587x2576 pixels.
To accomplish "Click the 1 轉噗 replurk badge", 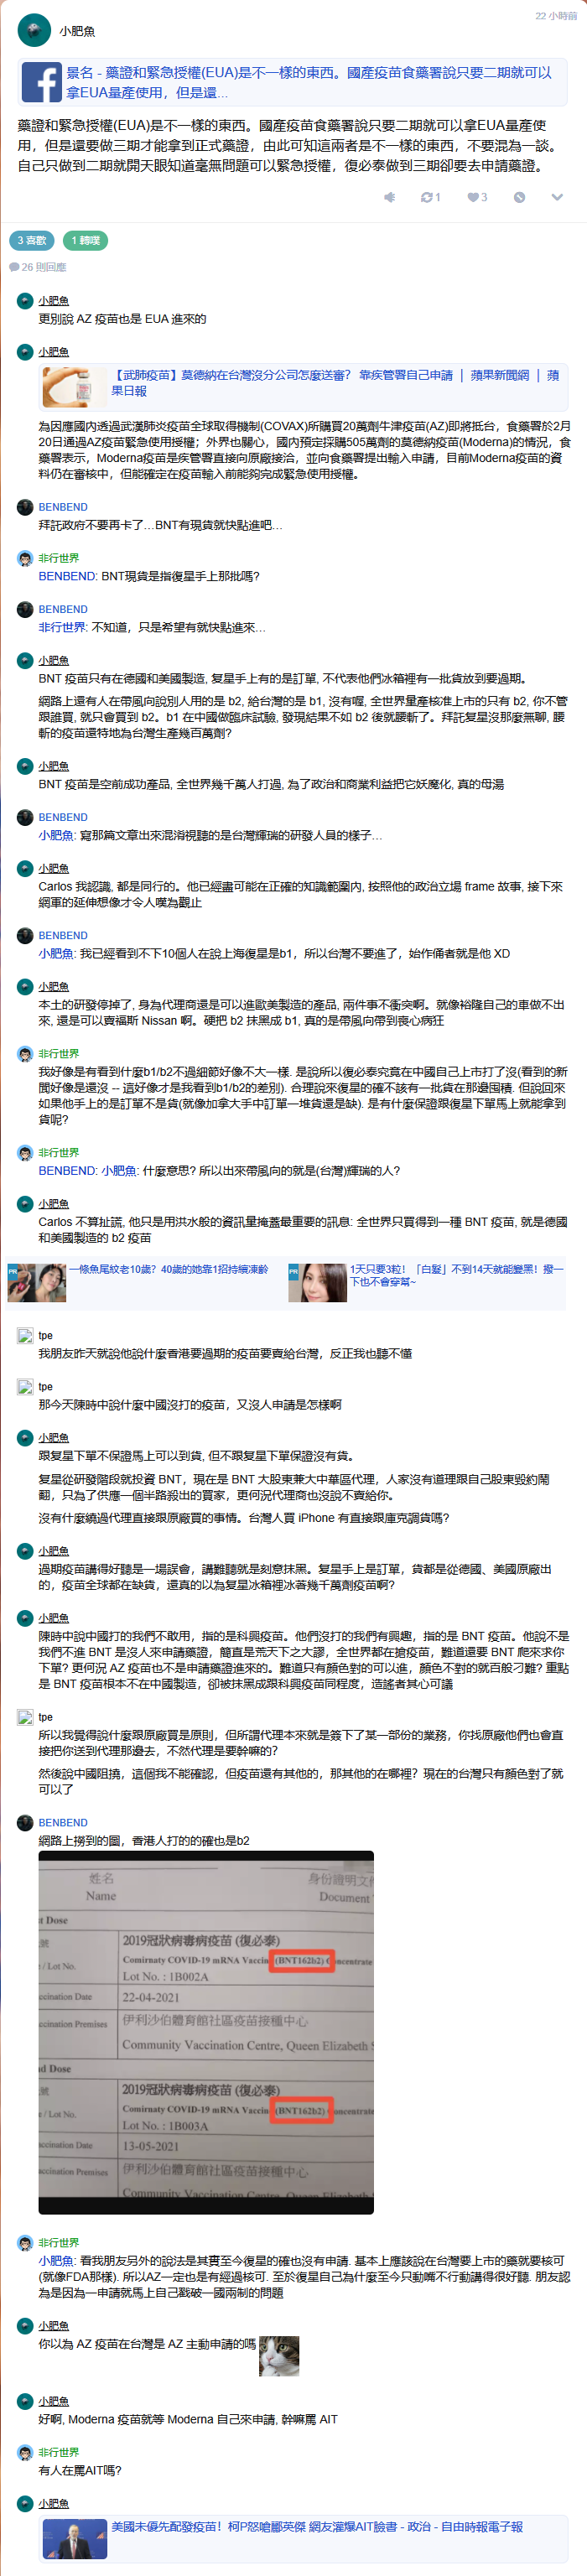I will click(x=85, y=240).
